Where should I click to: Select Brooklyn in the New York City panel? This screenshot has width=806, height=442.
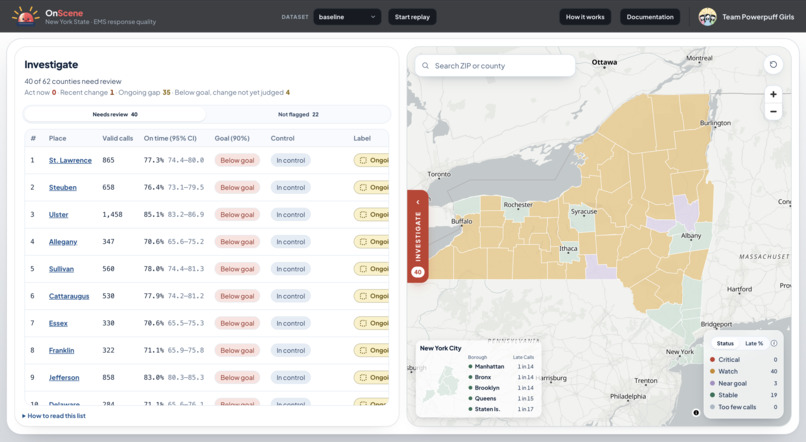501,388
